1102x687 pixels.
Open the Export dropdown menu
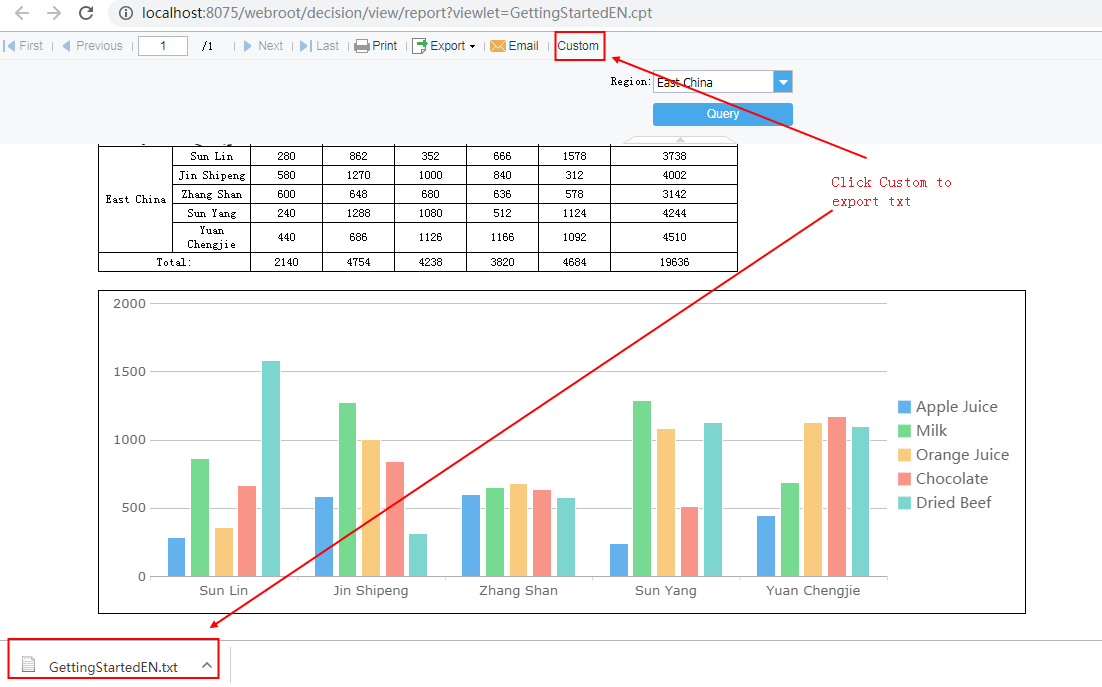(443, 45)
